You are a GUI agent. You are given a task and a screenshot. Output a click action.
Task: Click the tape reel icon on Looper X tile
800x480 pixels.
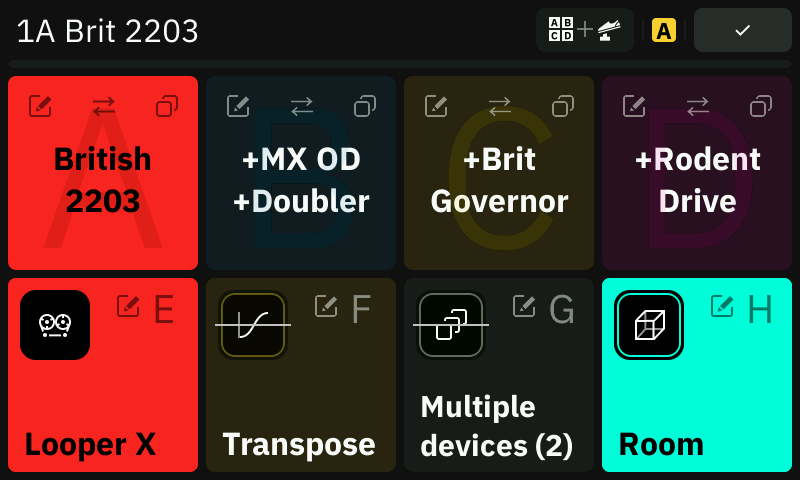tap(55, 325)
